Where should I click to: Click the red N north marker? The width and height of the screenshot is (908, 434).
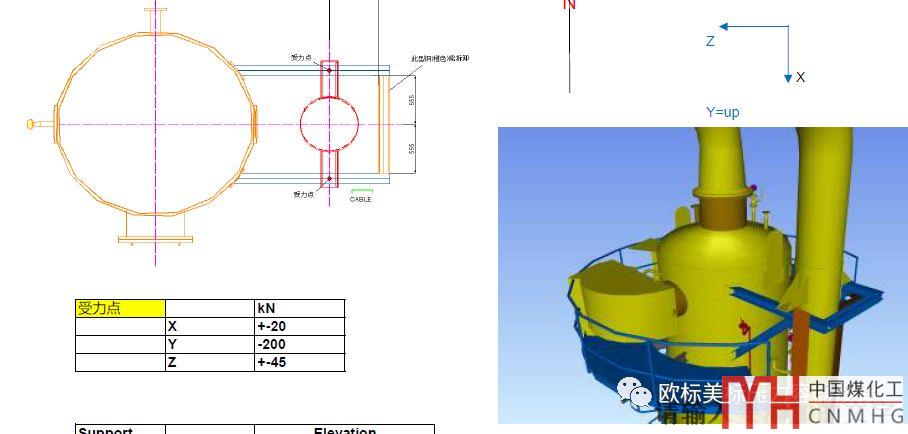569,5
